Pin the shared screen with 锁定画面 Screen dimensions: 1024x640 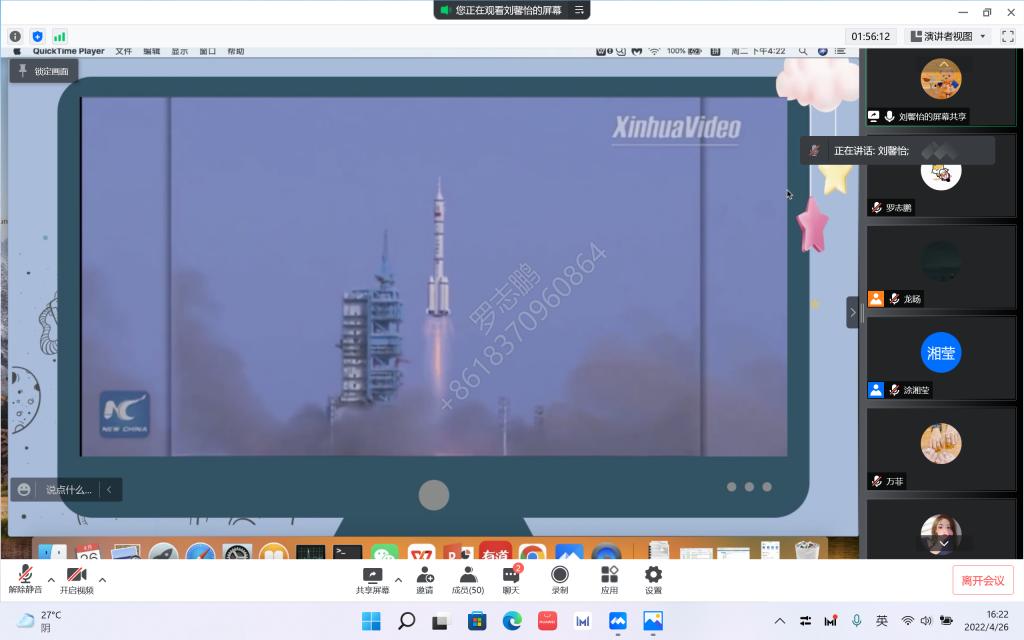(44, 71)
